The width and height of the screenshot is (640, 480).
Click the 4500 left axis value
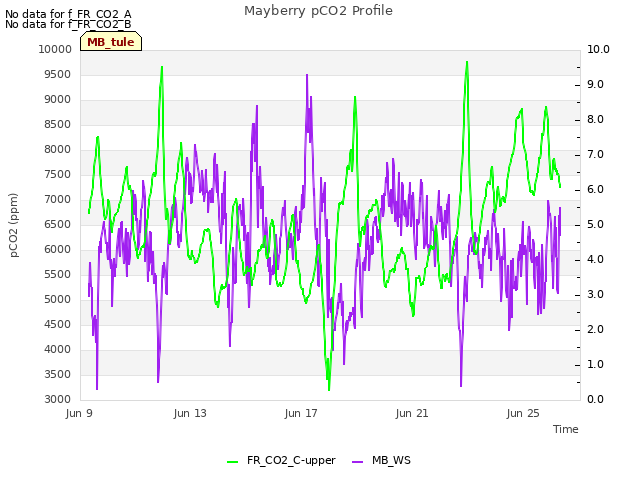58,324
